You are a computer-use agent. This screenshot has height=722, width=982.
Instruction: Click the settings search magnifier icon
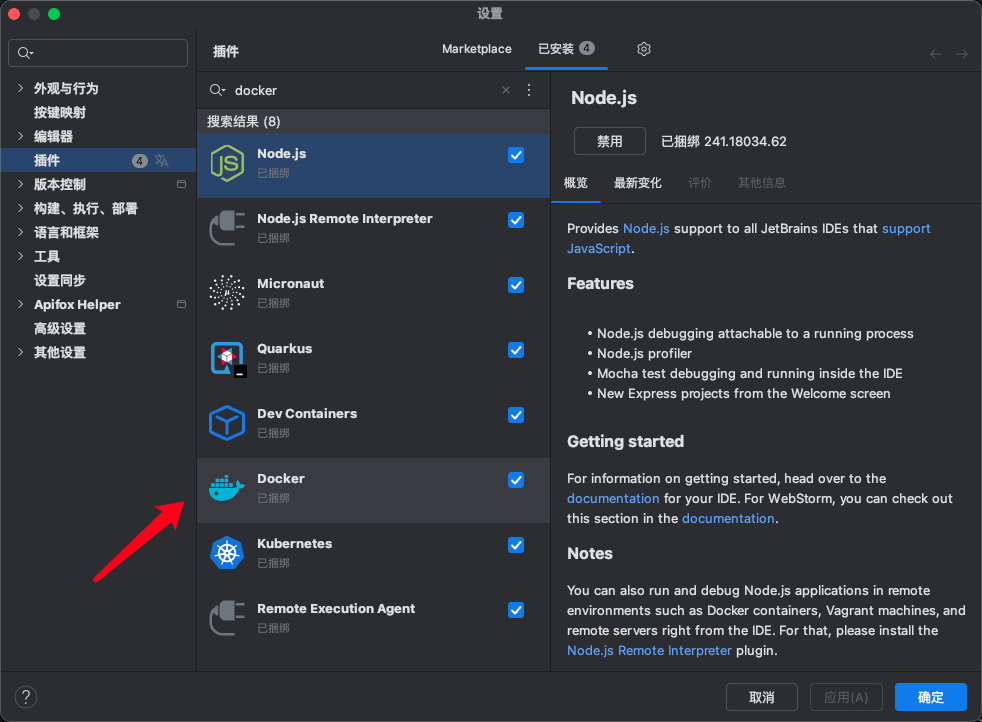[x=25, y=53]
